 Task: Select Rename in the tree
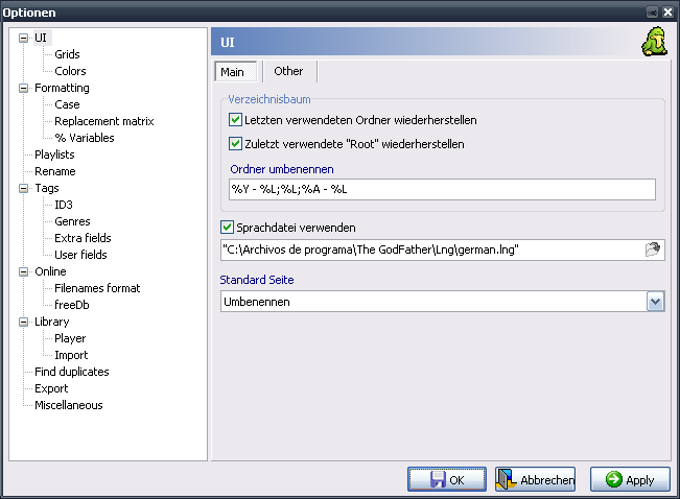55,172
